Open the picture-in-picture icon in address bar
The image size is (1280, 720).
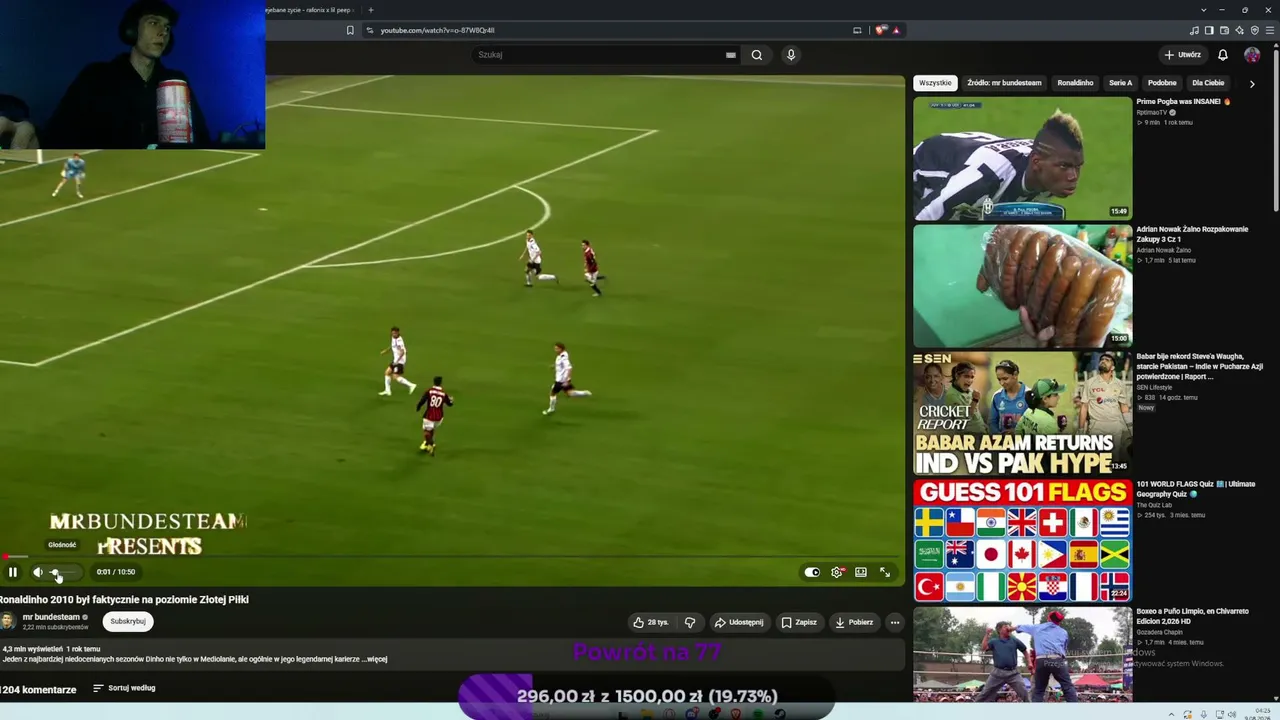[x=857, y=30]
